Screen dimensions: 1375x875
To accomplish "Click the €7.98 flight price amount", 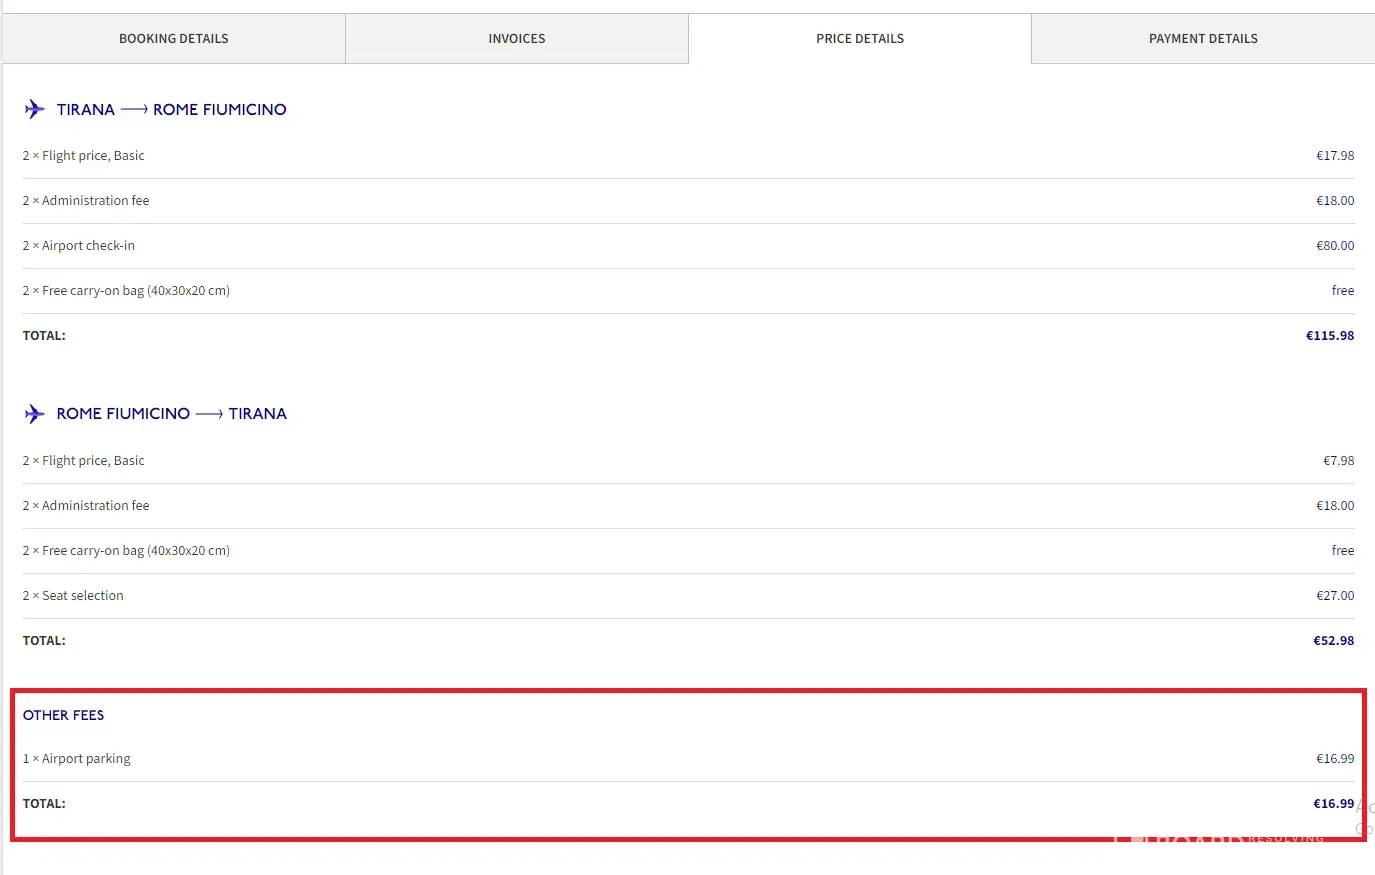I will click(1338, 461).
